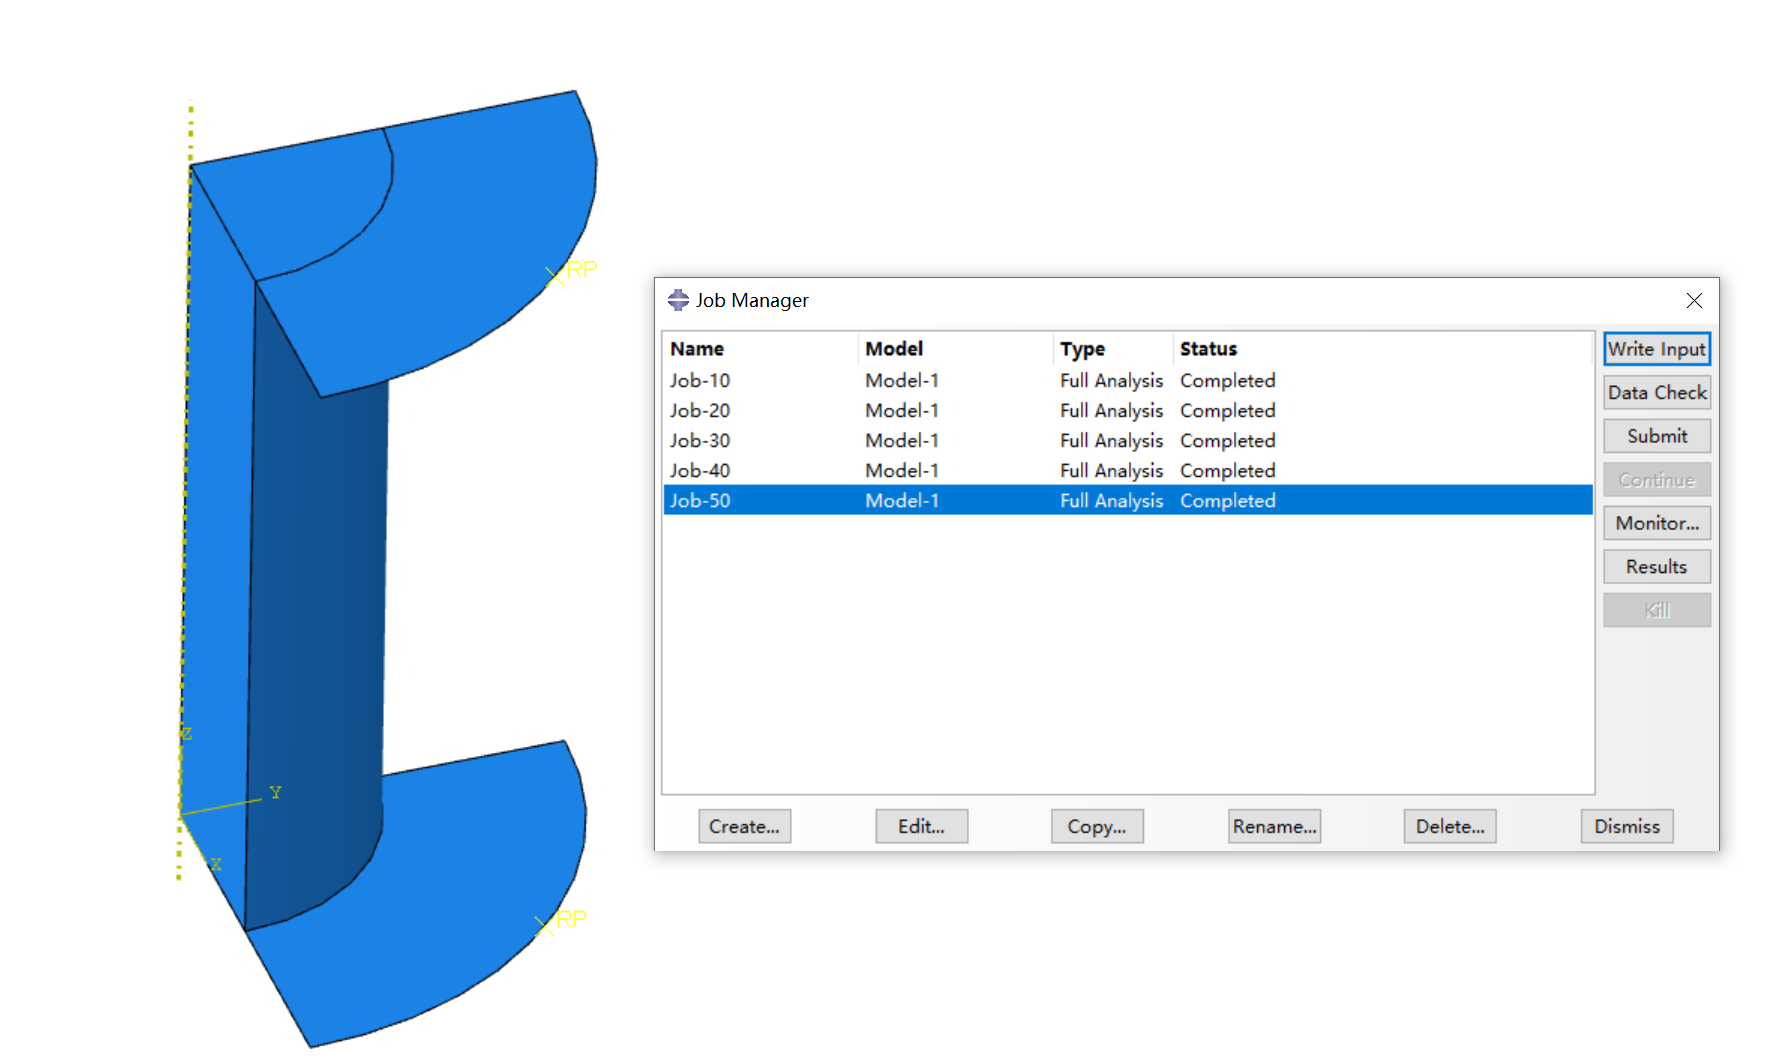This screenshot has height=1064, width=1774.
Task: Open the Monitor dialog for Job-50
Action: pos(1656,522)
